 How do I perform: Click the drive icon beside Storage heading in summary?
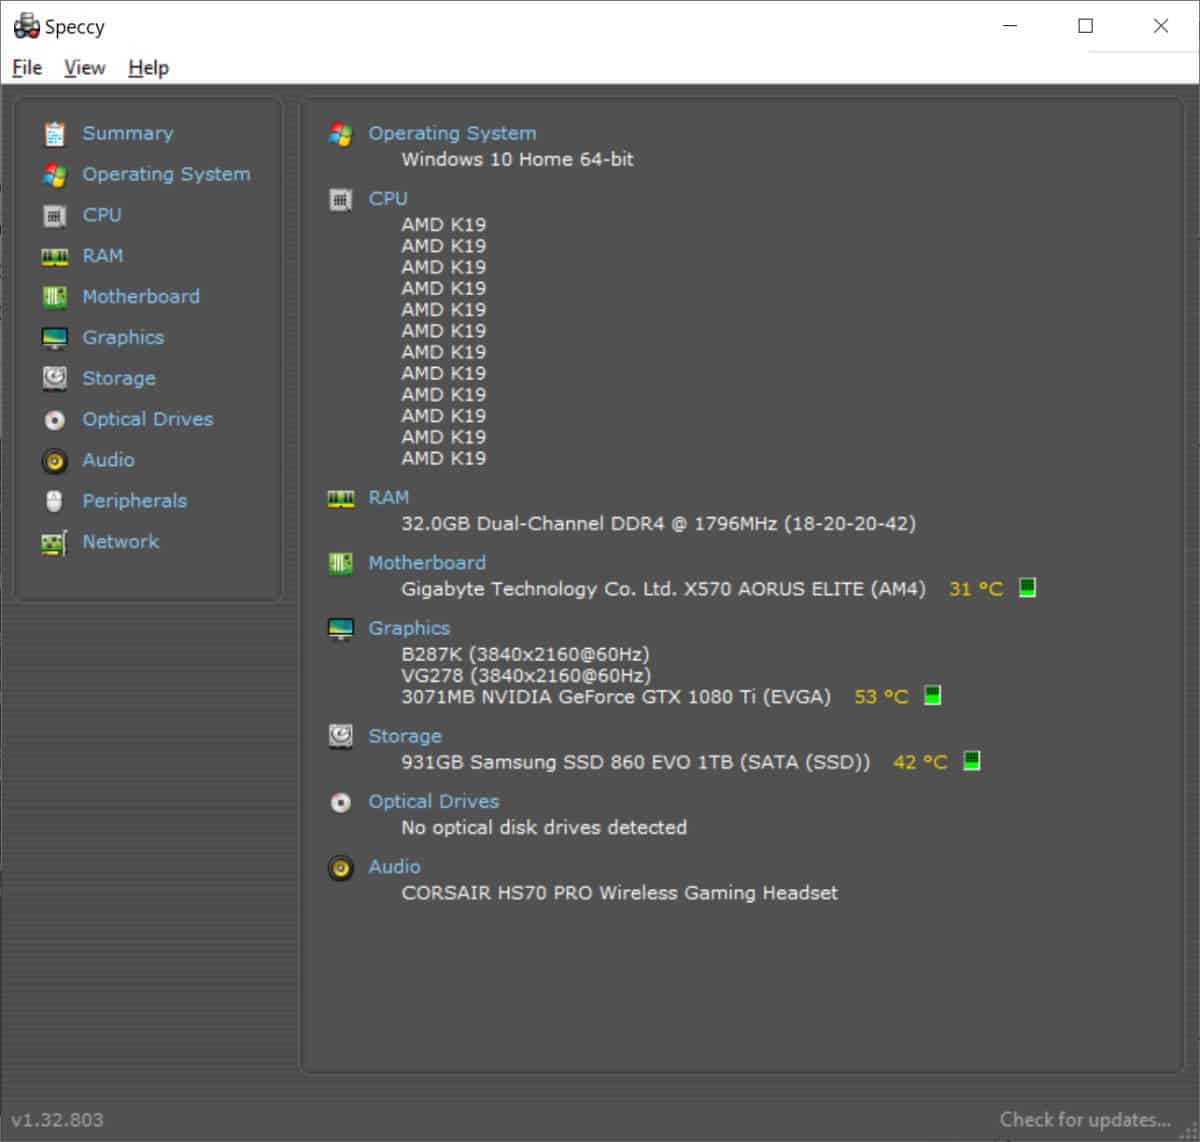coord(341,736)
